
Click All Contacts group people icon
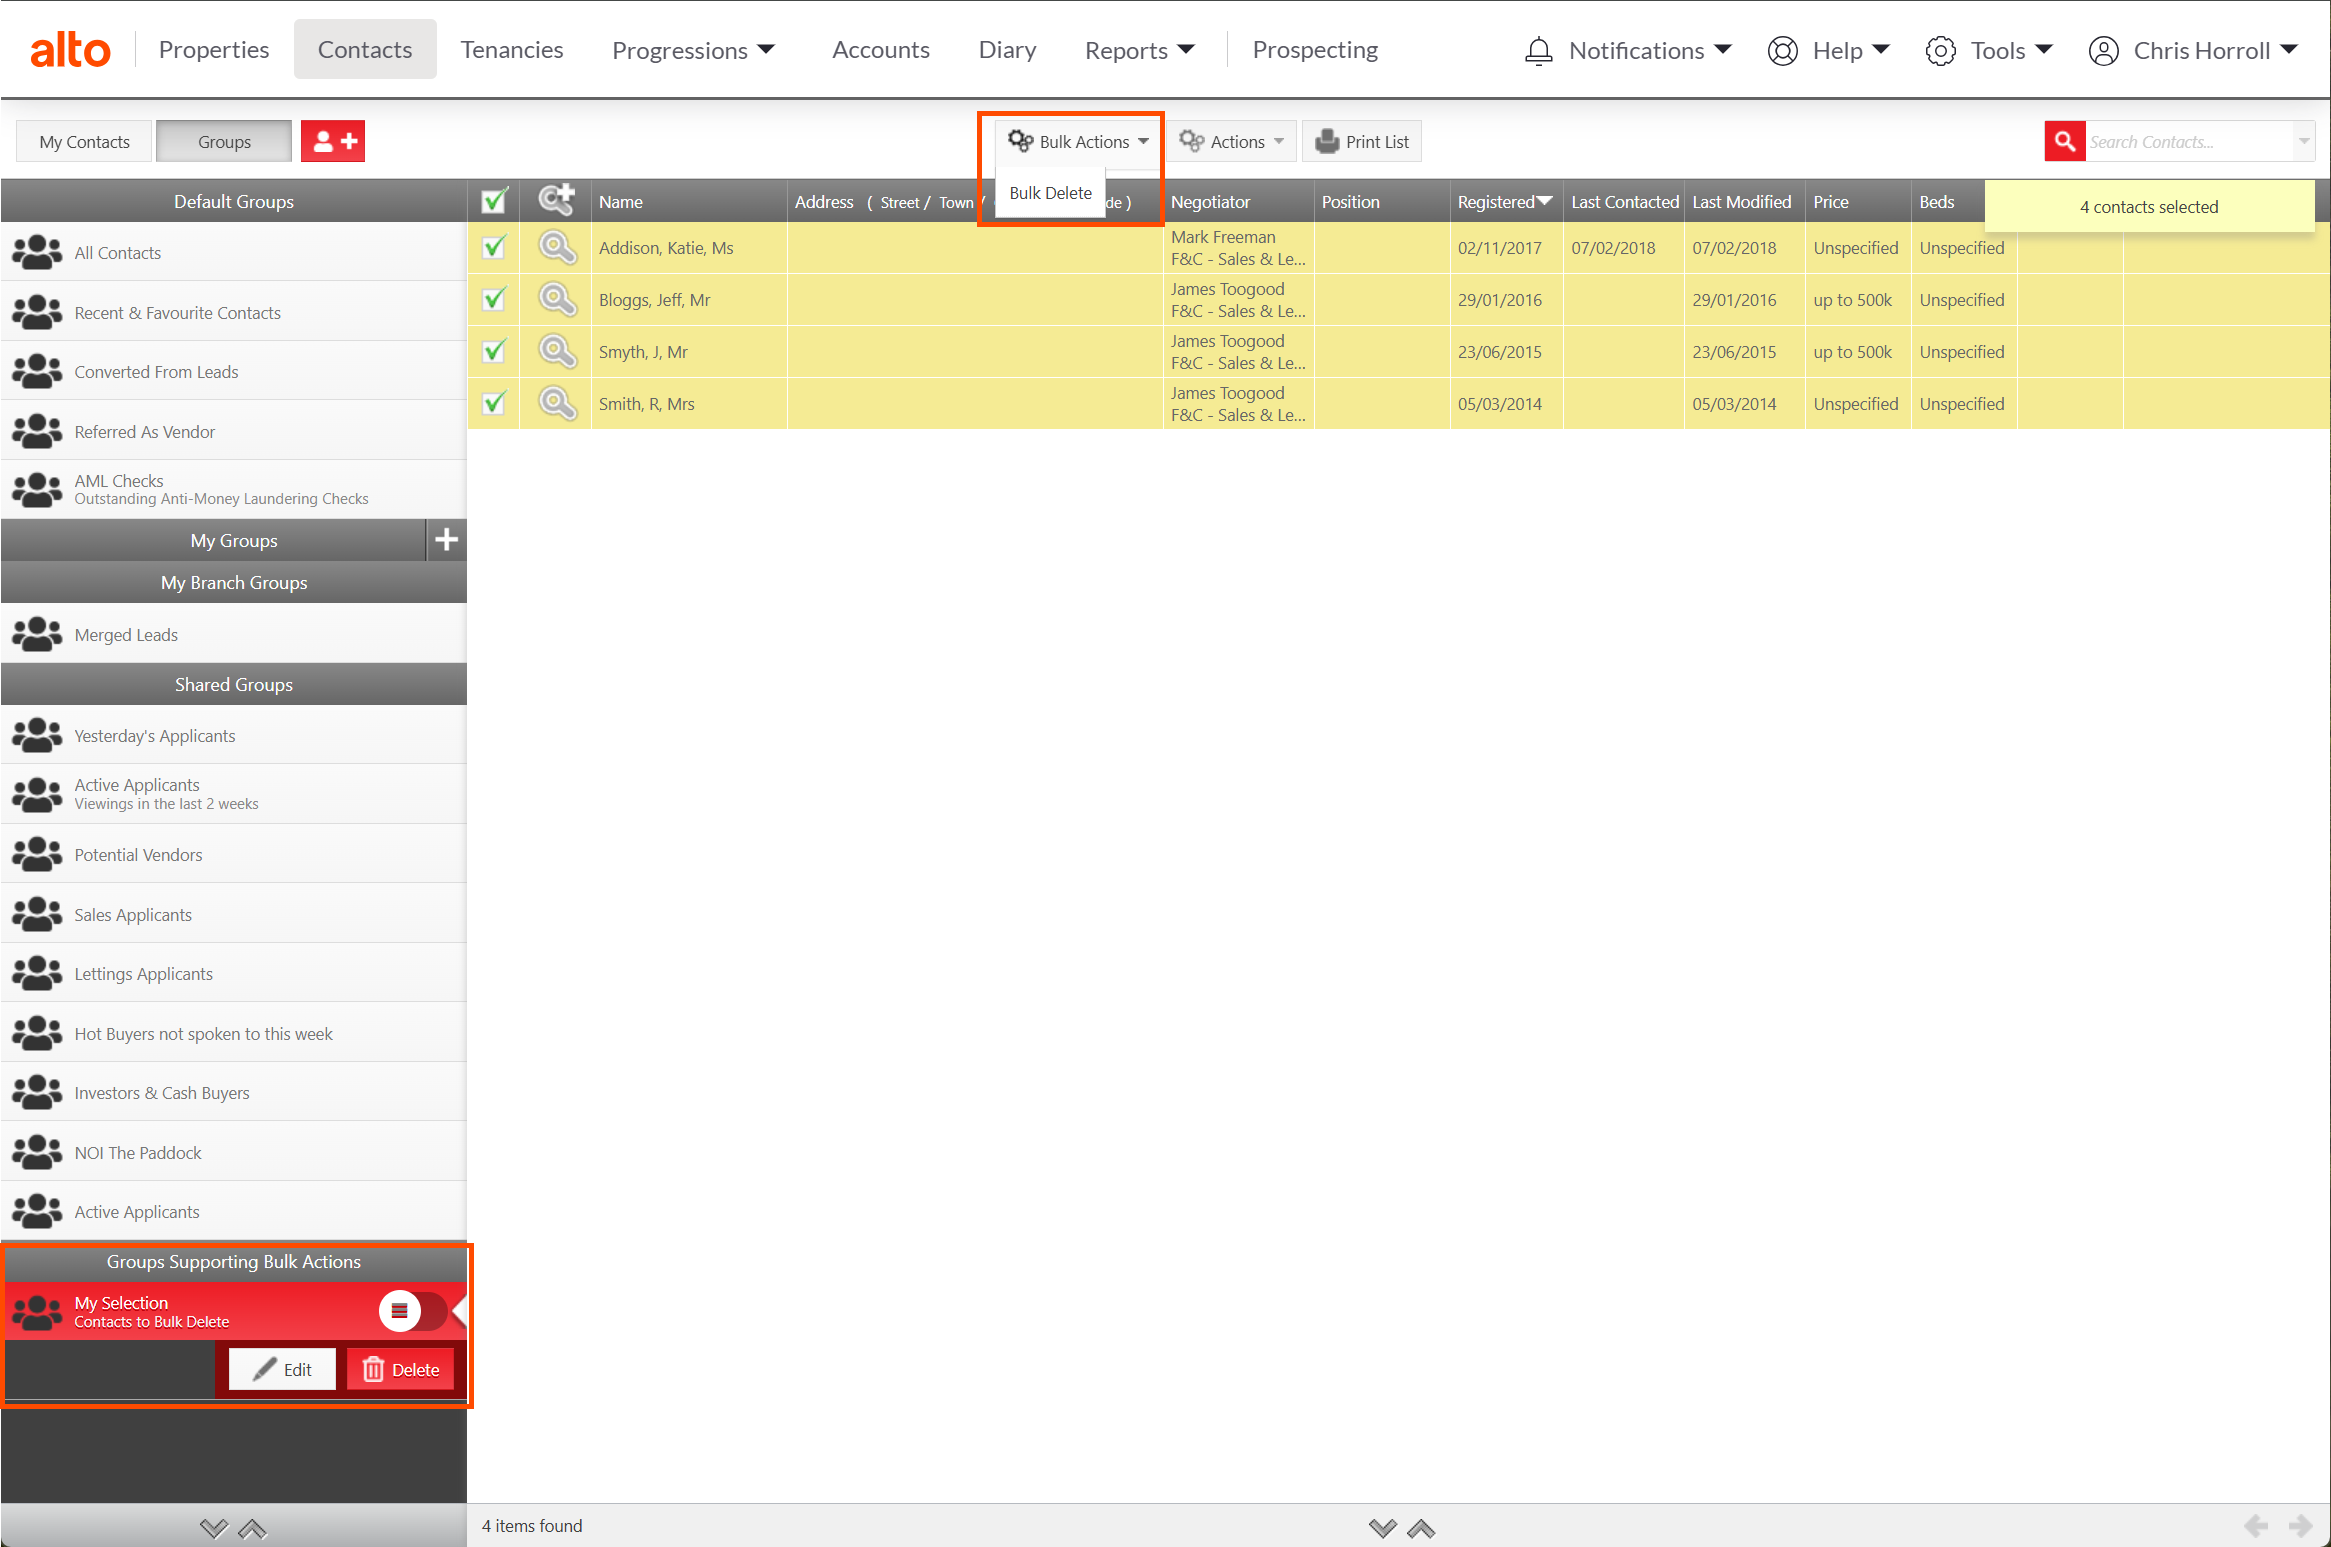[37, 252]
